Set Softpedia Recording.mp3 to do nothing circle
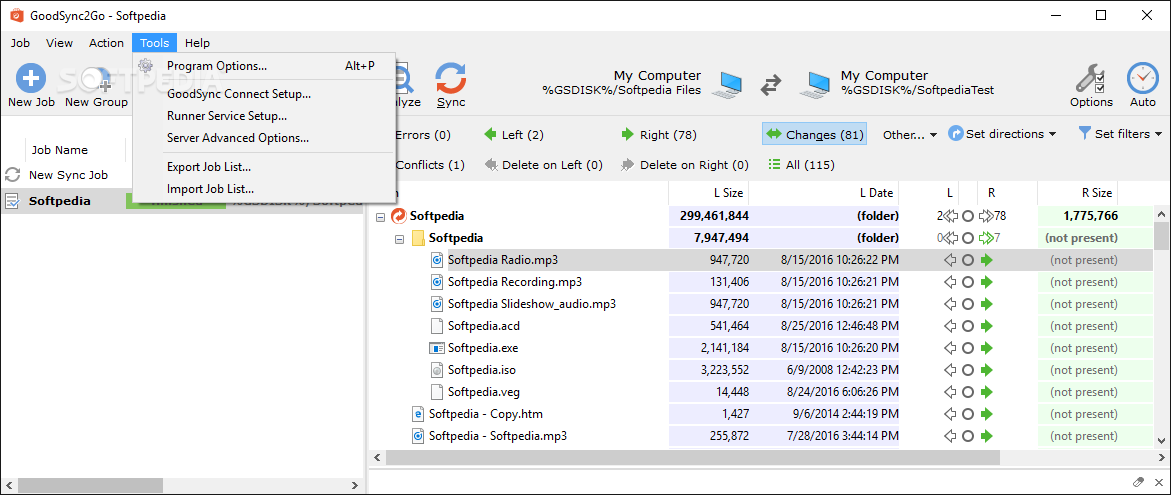The height and width of the screenshot is (495, 1171). (x=968, y=282)
